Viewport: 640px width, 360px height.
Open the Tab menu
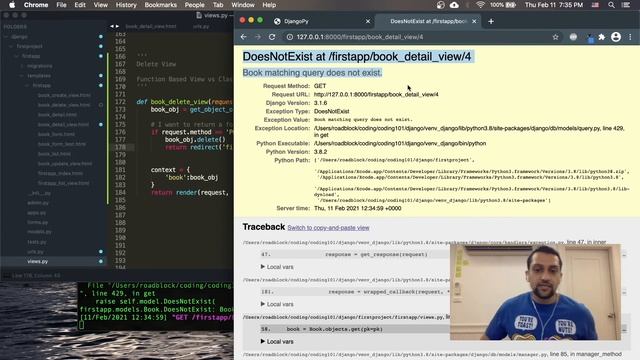point(218,5)
